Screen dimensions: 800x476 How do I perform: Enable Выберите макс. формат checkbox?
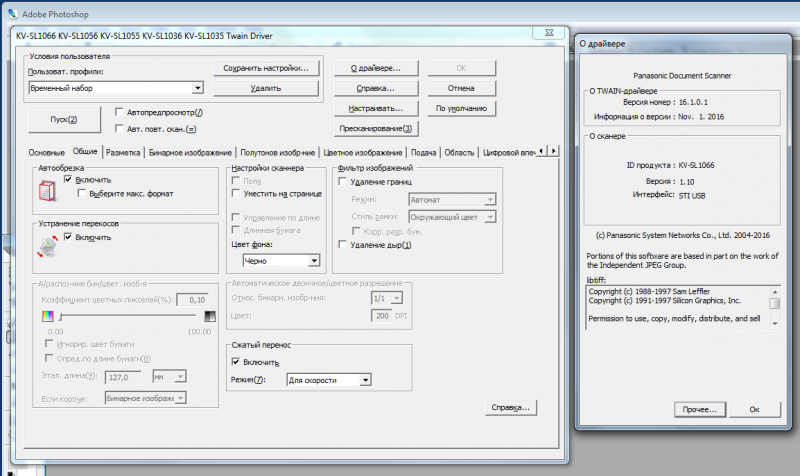[x=82, y=193]
